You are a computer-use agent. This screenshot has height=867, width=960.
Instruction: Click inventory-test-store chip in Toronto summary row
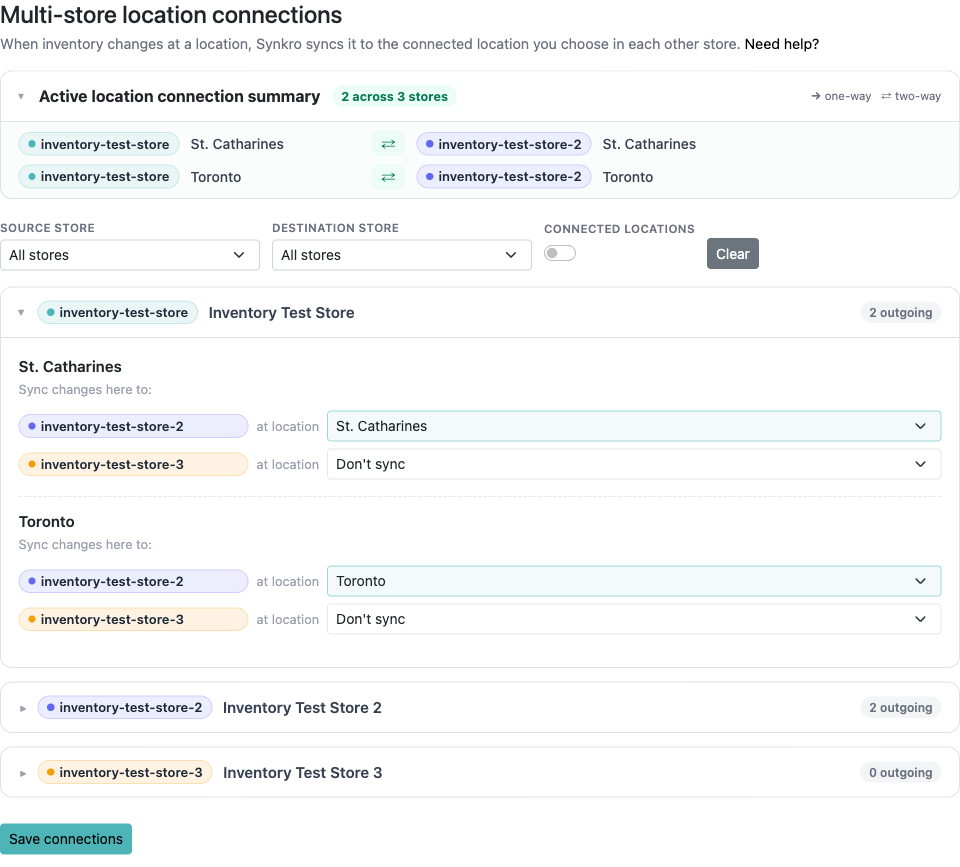99,176
